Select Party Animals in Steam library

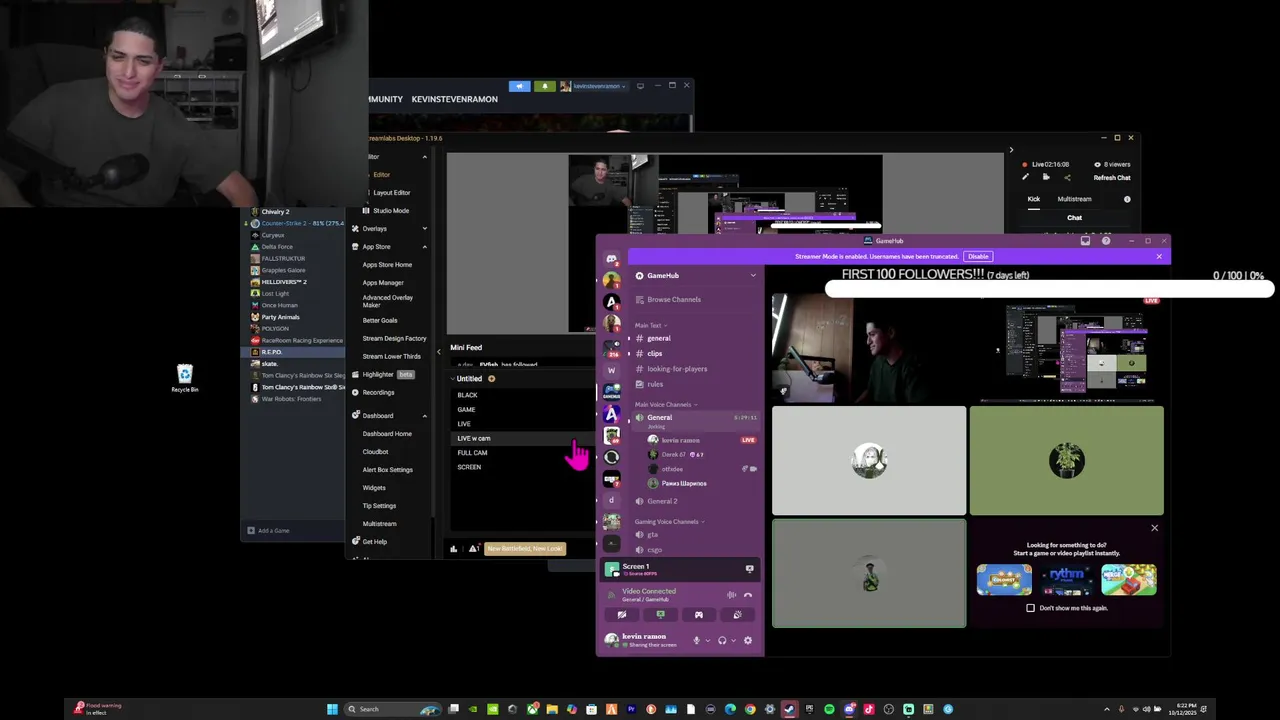click(280, 317)
